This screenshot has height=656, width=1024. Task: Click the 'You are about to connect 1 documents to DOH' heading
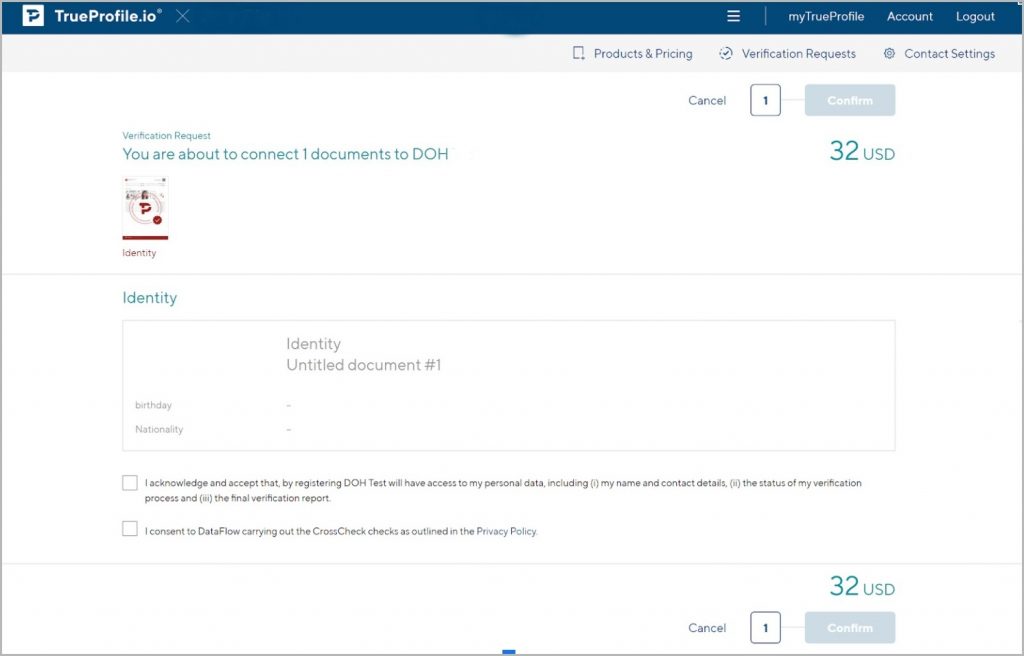coord(285,154)
